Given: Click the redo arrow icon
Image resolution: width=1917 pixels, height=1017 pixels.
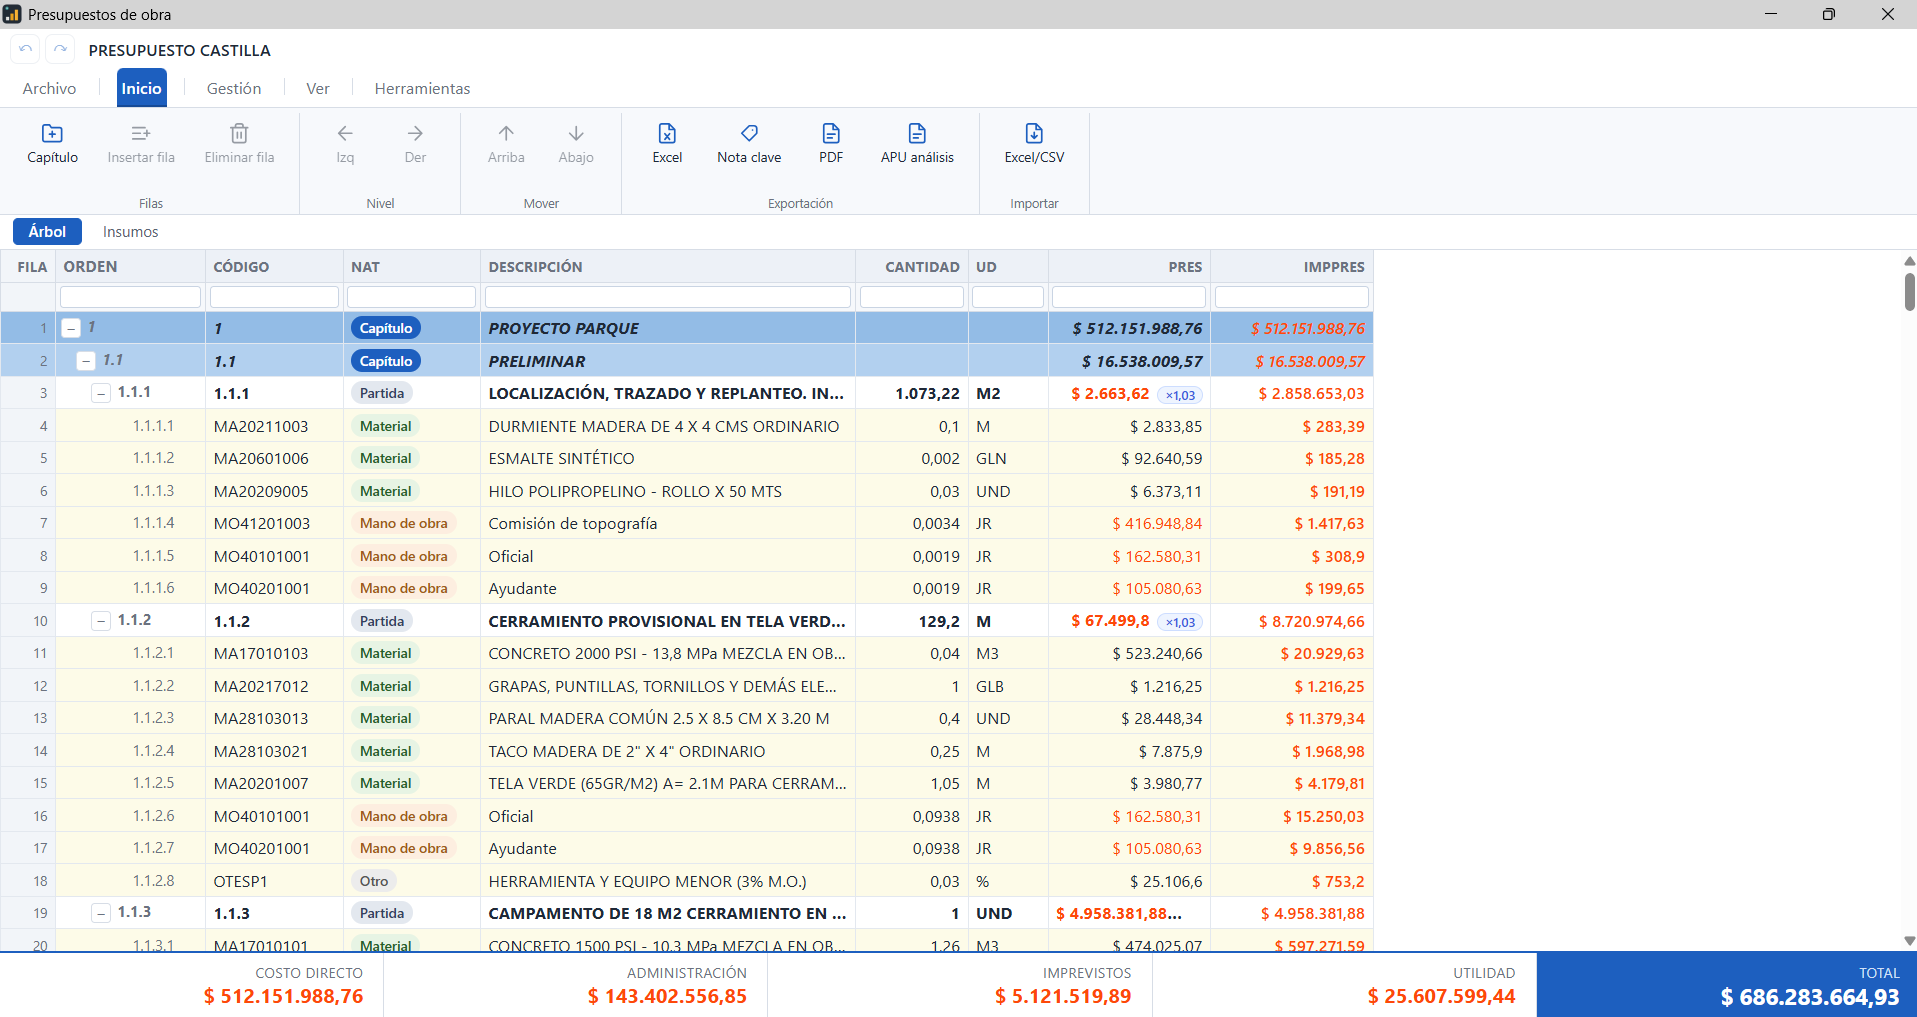Looking at the screenshot, I should [60, 49].
